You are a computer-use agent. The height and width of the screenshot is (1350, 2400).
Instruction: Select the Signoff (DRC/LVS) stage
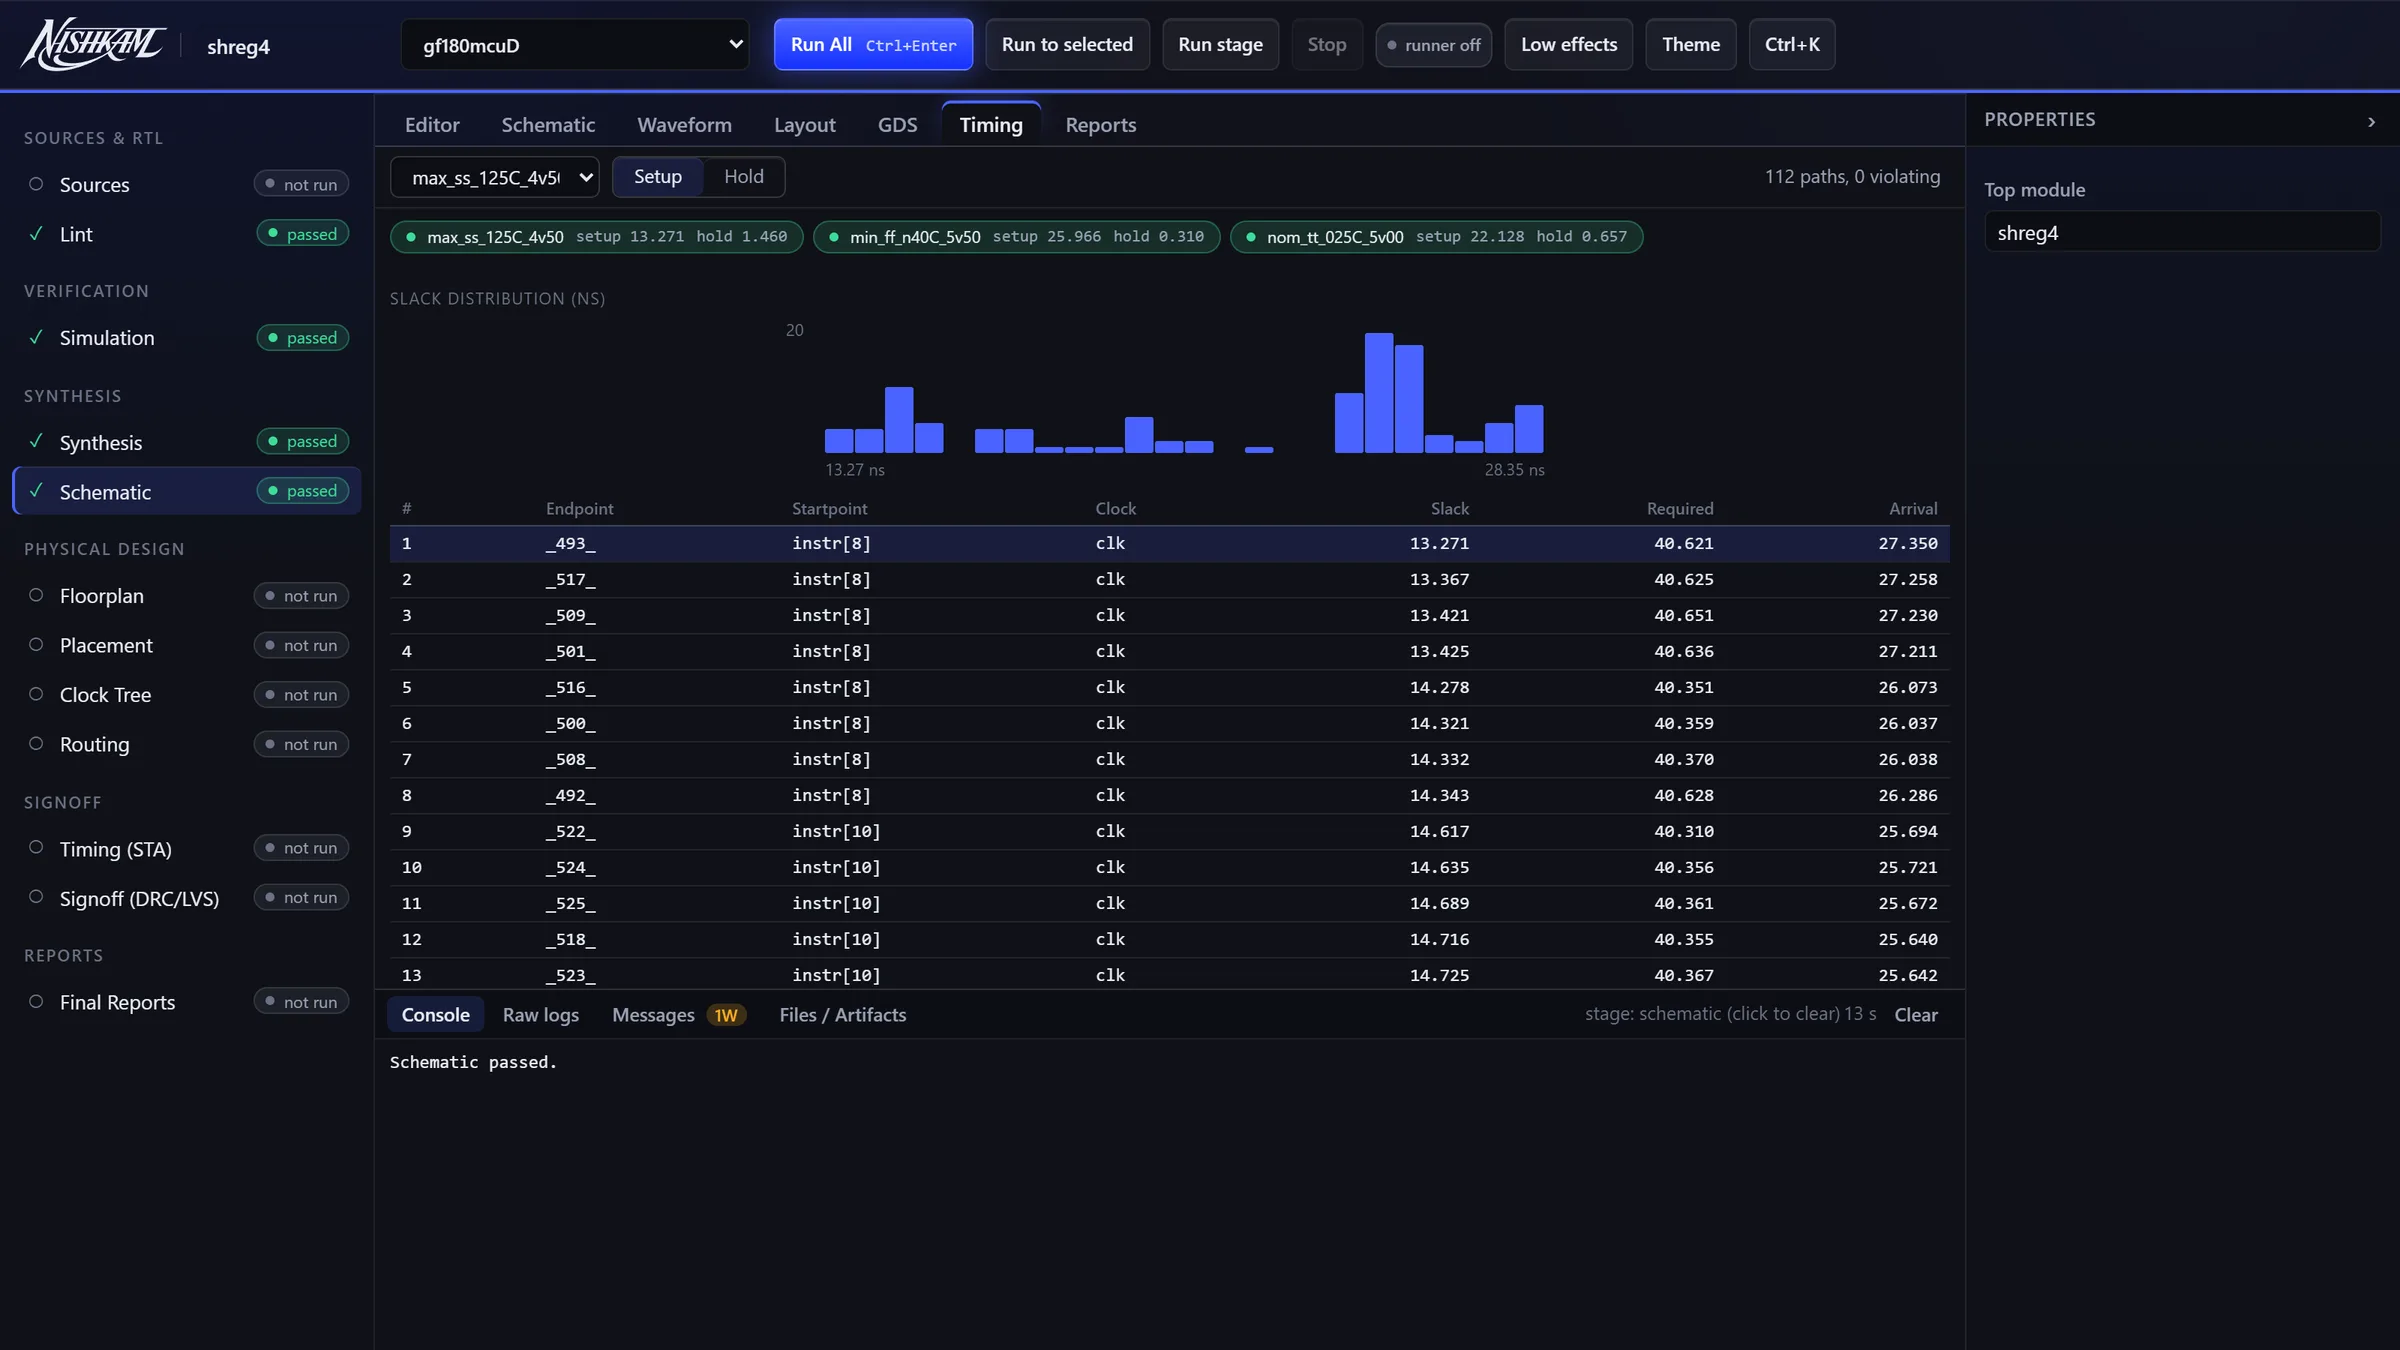187,898
